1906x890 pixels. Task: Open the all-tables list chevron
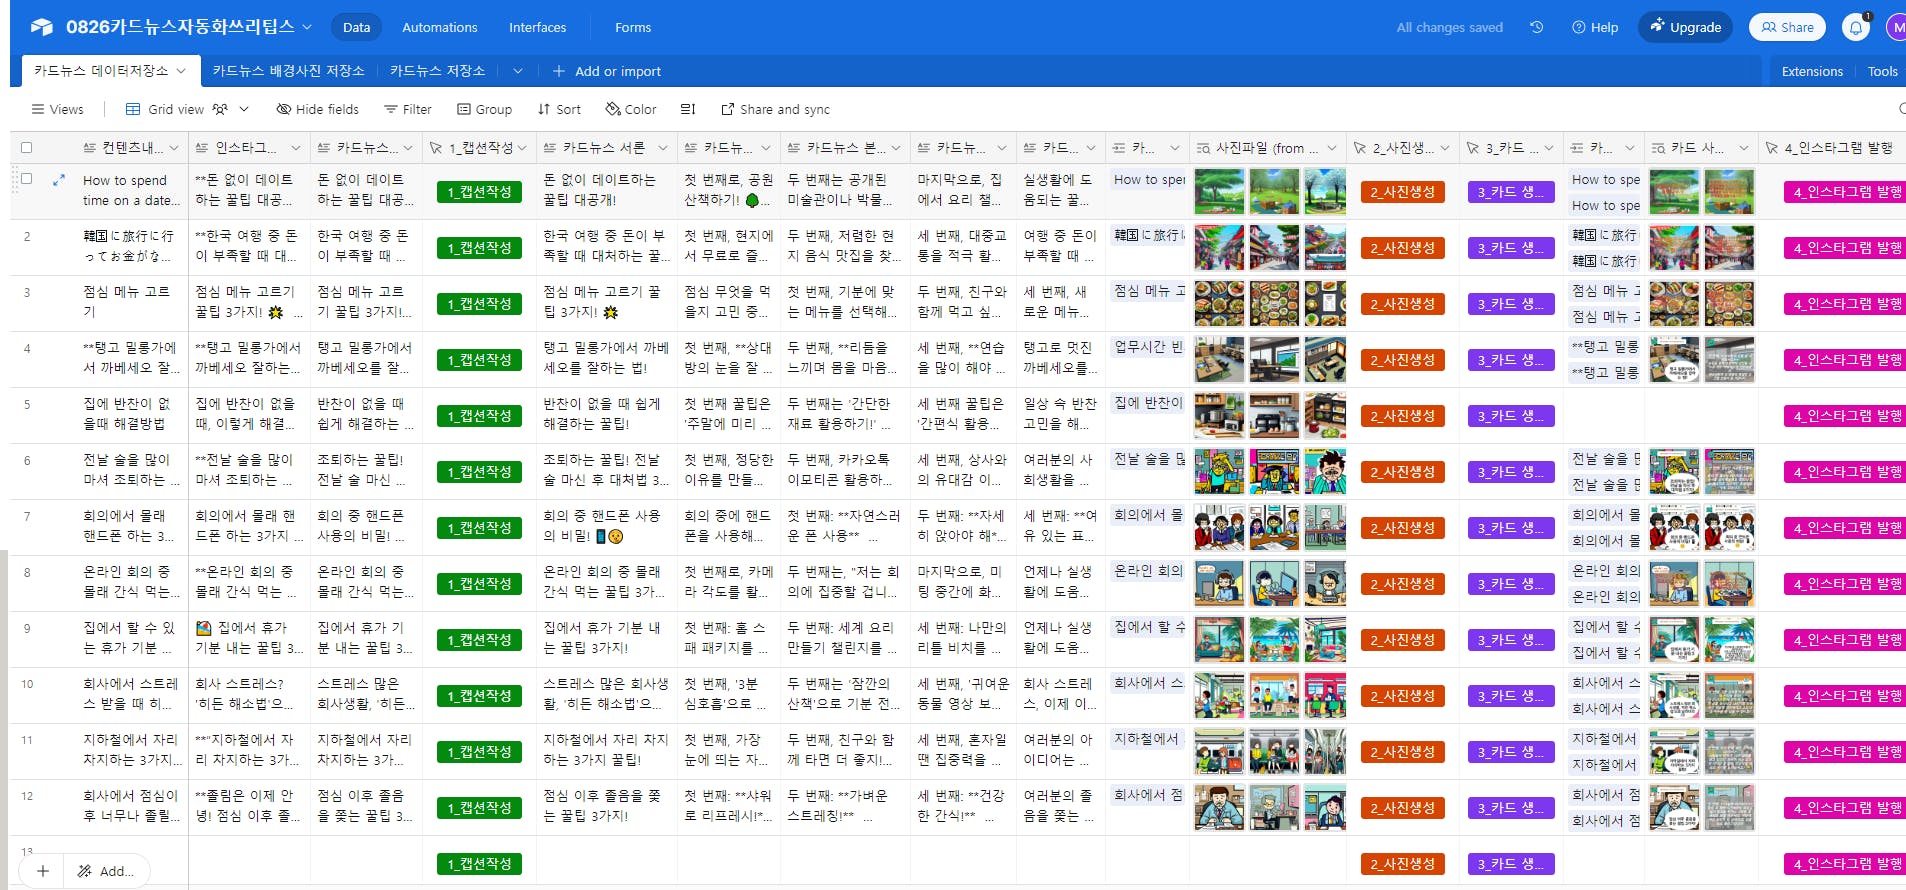(517, 71)
